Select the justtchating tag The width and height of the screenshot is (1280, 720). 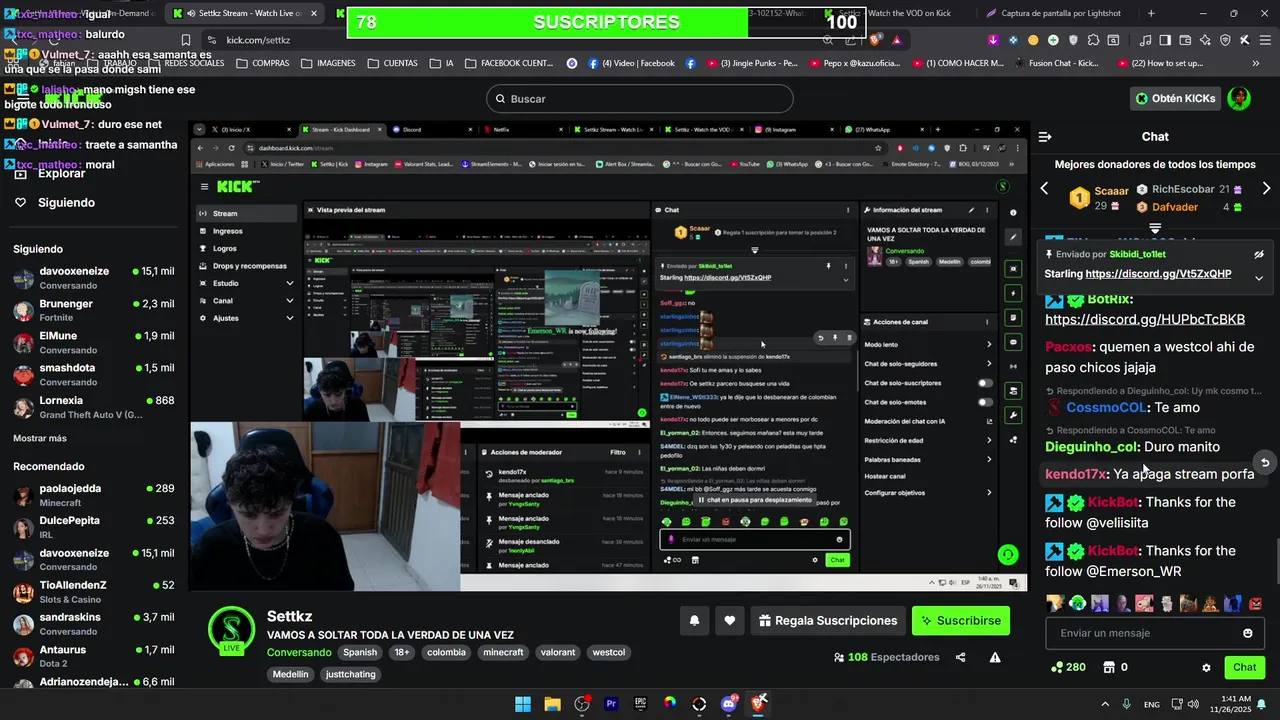click(350, 674)
